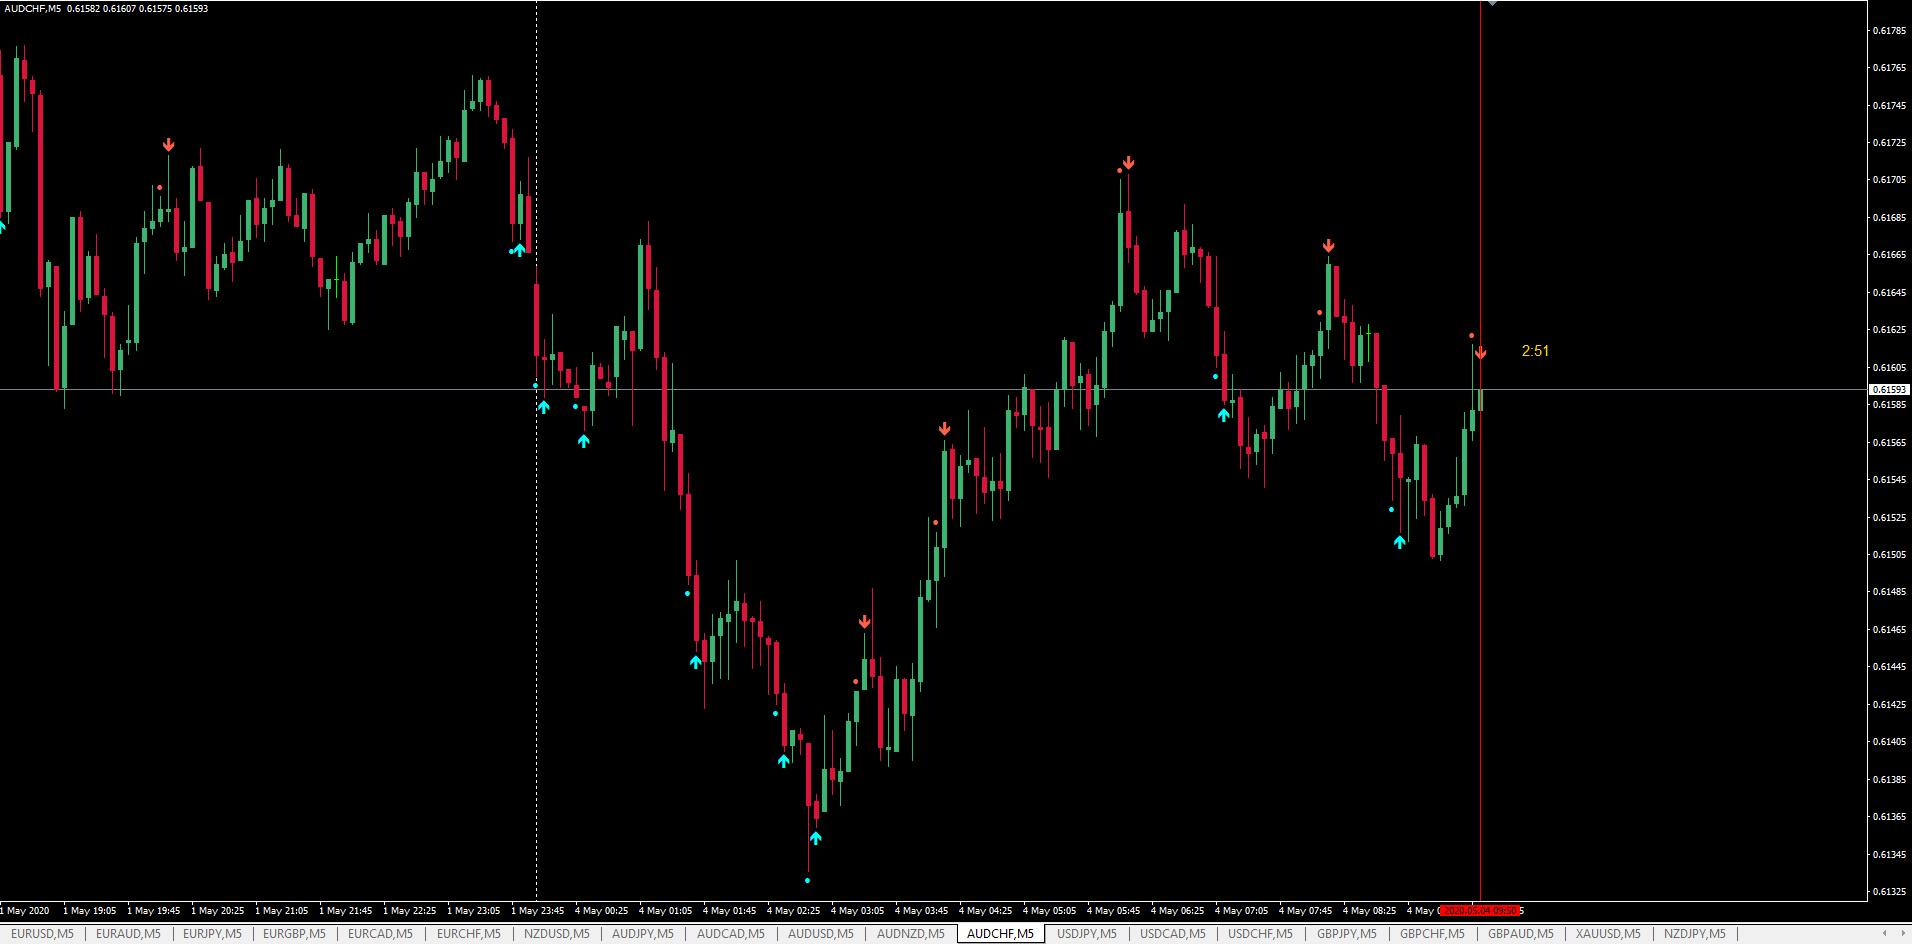The width and height of the screenshot is (1912, 944).
Task: Open the EURCAD,M5 chart tab
Action: [380, 934]
